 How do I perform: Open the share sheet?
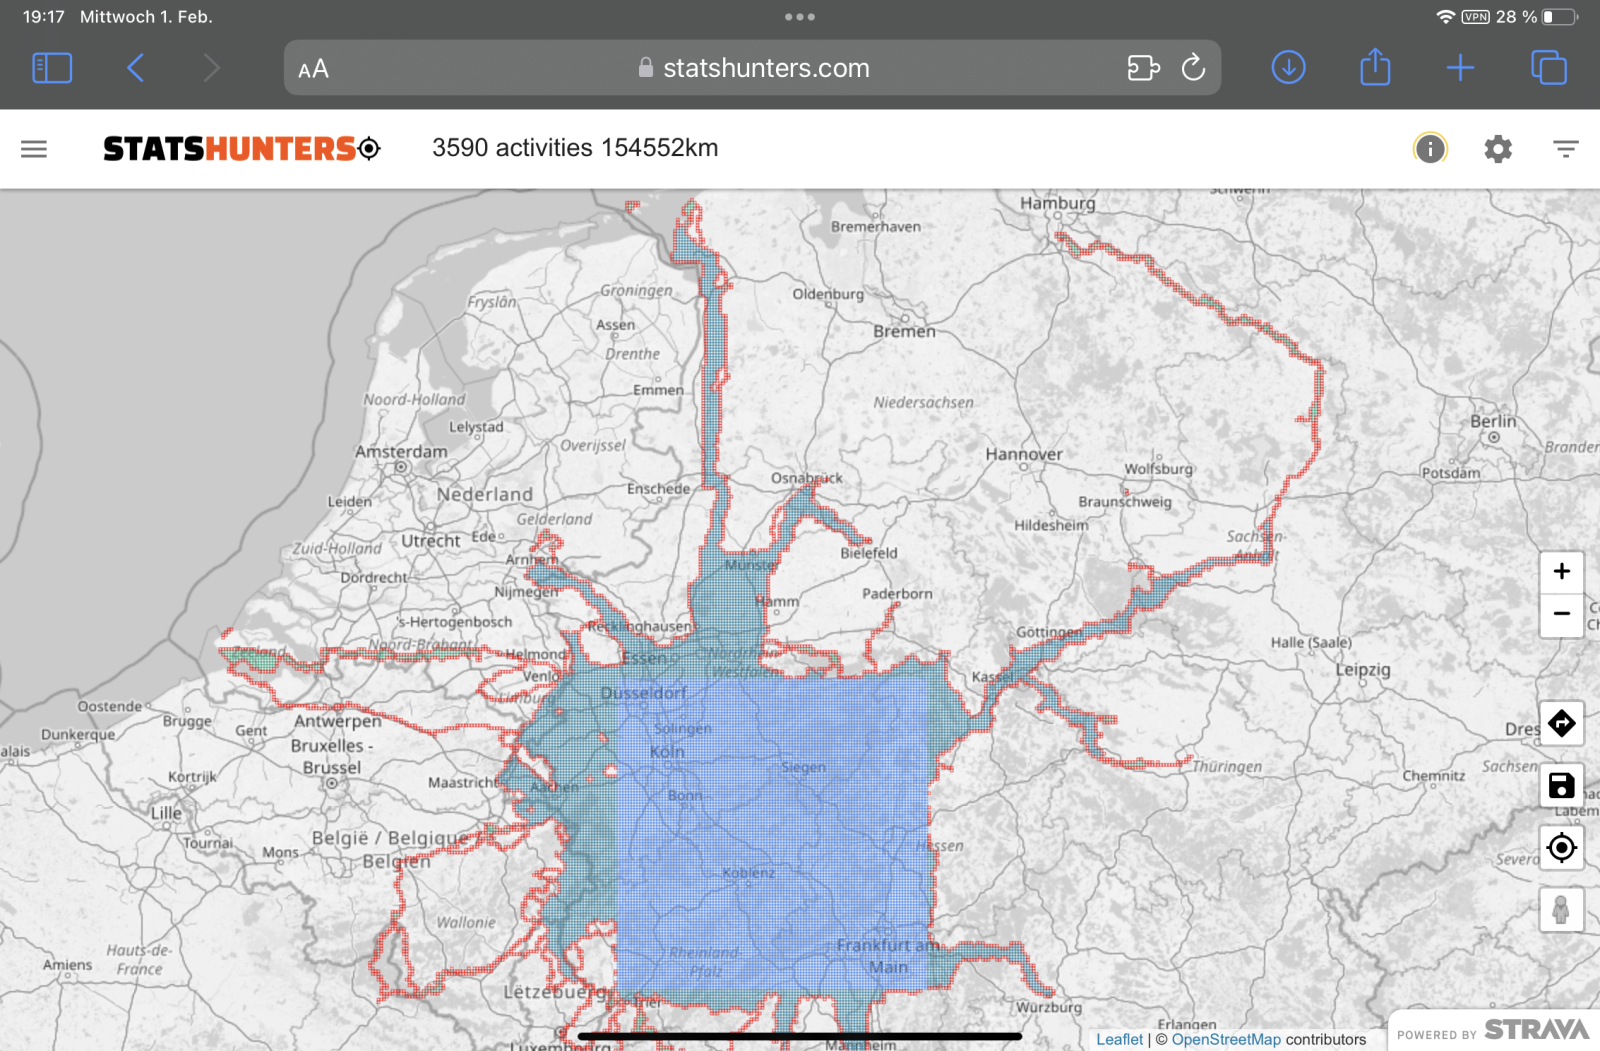coord(1375,67)
